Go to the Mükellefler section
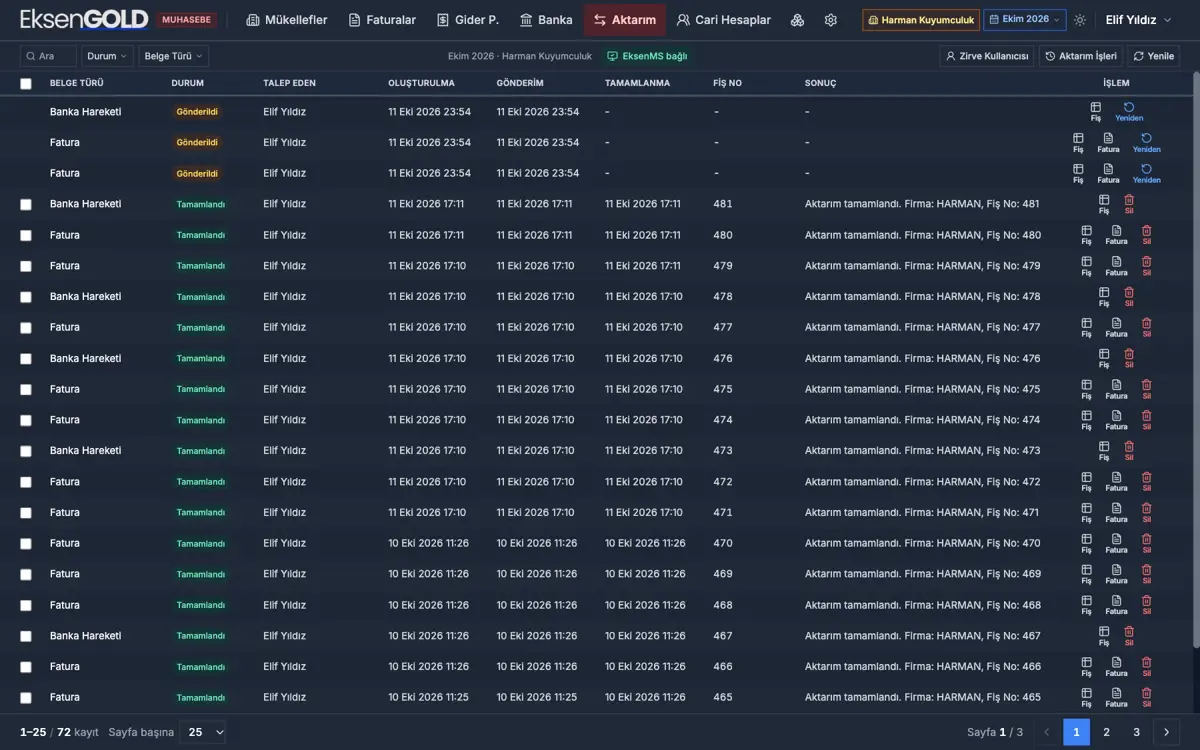This screenshot has width=1200, height=750. click(287, 20)
